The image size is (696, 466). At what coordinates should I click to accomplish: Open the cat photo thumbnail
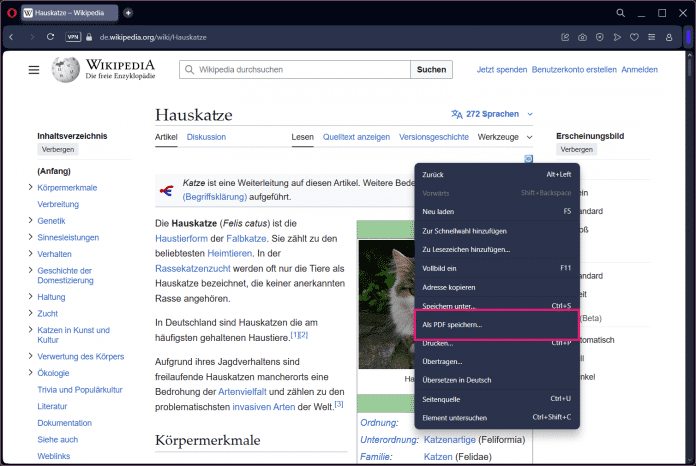click(386, 304)
